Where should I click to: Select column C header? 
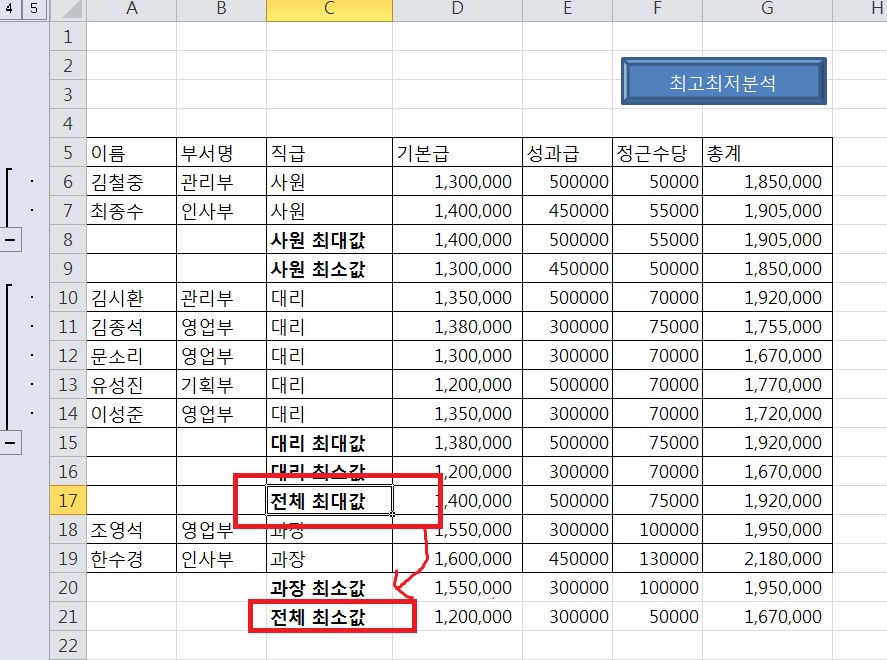point(329,10)
